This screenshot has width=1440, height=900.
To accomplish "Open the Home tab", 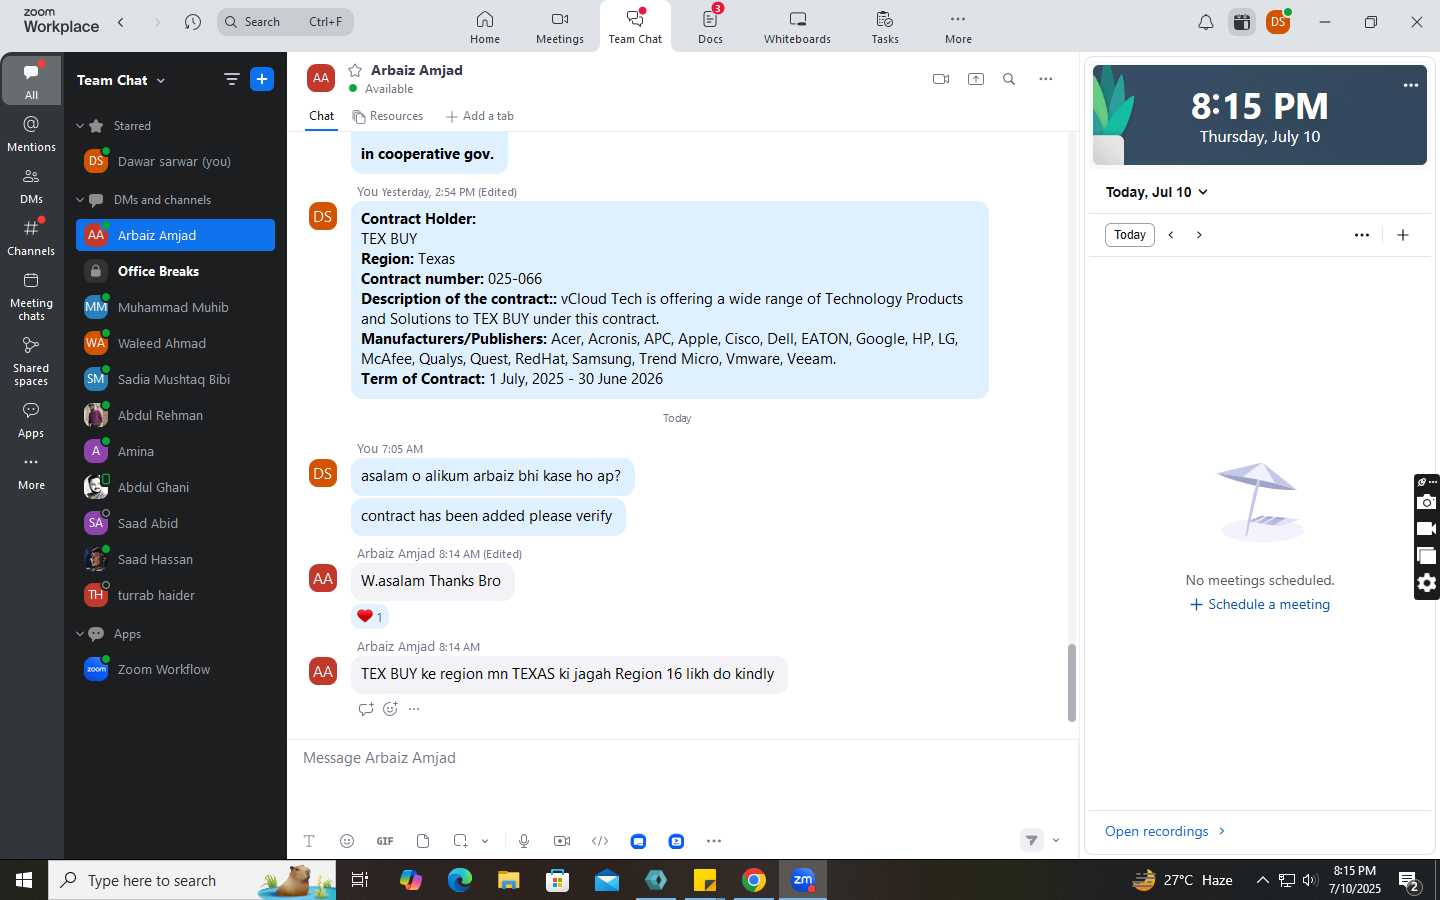I will [x=485, y=27].
